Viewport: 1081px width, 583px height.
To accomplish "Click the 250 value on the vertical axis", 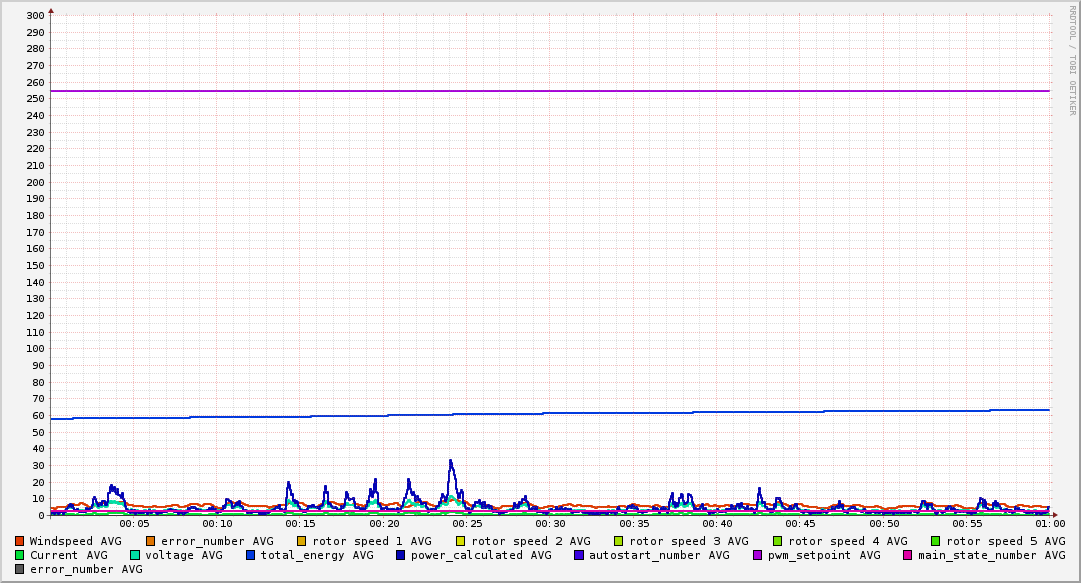I will (35, 99).
